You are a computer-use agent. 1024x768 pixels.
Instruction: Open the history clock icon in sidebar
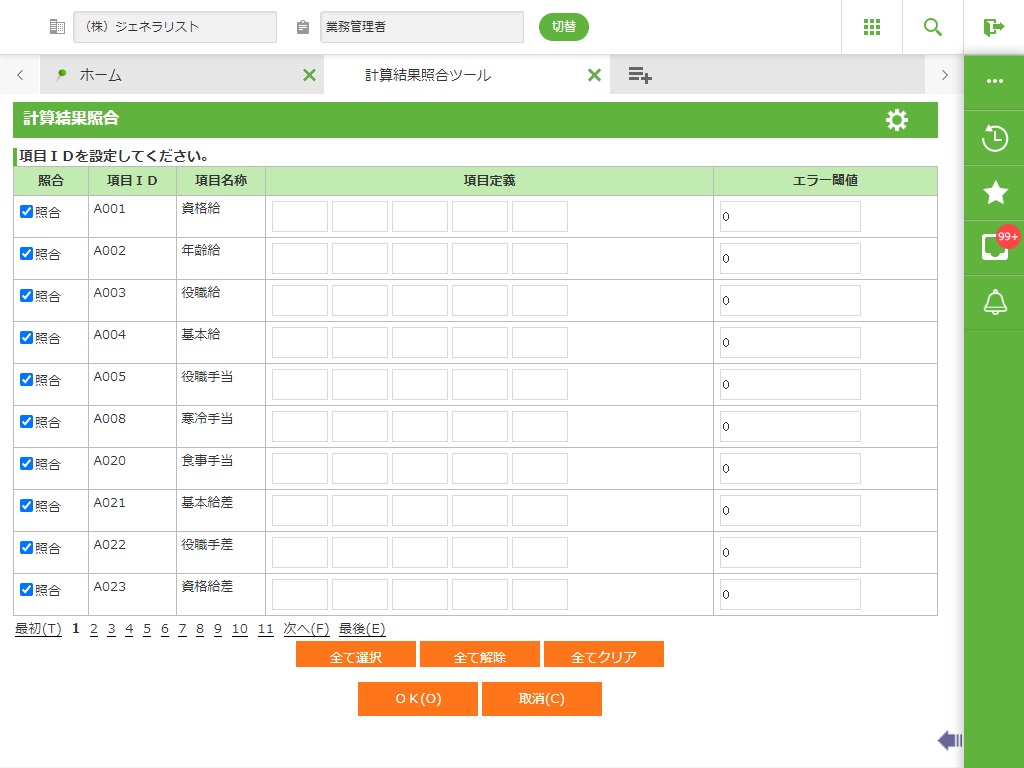995,138
